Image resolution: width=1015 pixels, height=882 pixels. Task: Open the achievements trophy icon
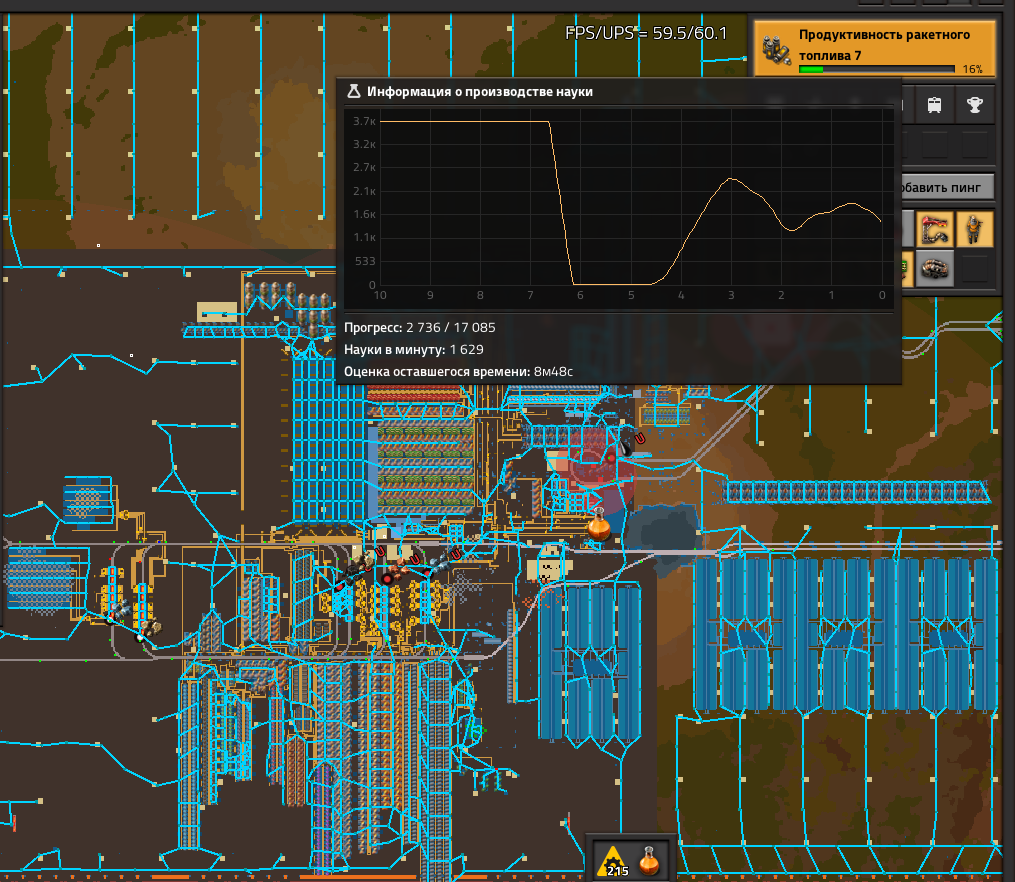click(x=974, y=105)
